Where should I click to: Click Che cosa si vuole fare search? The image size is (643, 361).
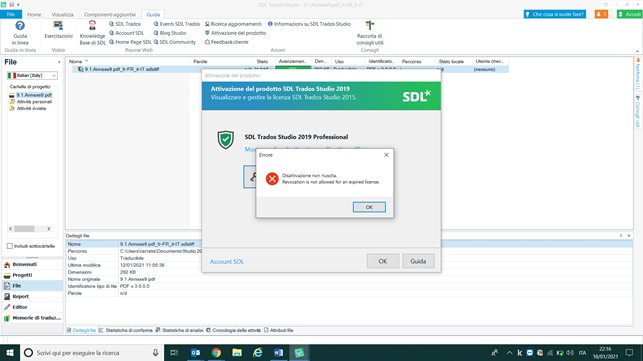554,14
